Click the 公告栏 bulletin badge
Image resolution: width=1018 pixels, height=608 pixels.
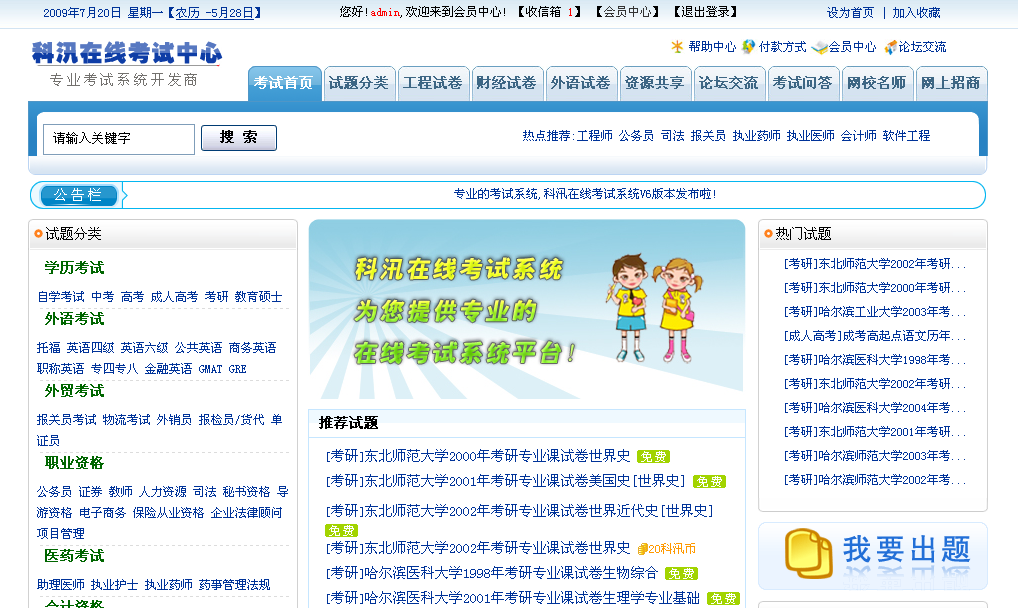[x=78, y=195]
